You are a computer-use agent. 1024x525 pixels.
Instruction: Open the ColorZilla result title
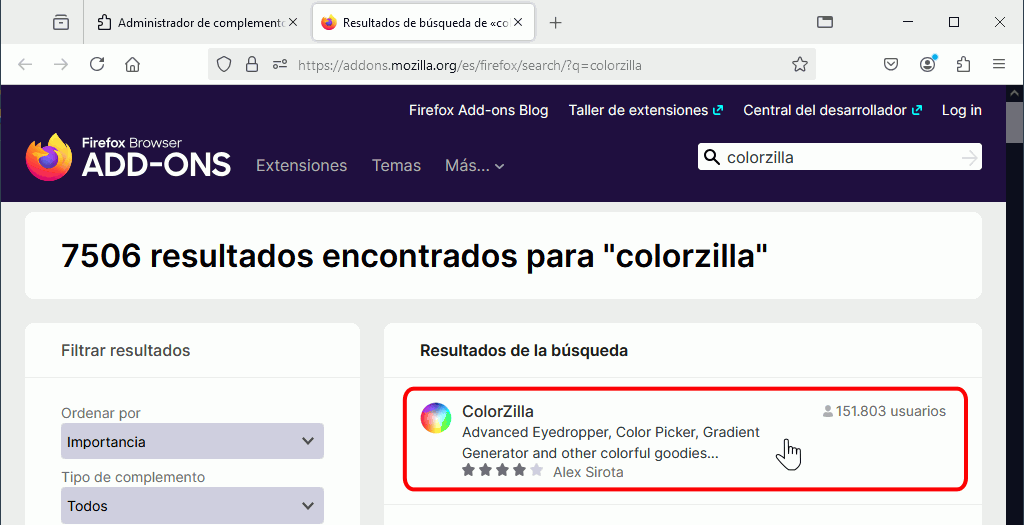(498, 411)
